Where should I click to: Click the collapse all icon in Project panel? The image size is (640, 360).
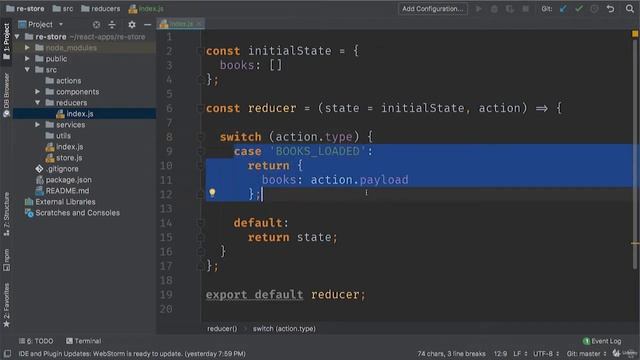112,24
